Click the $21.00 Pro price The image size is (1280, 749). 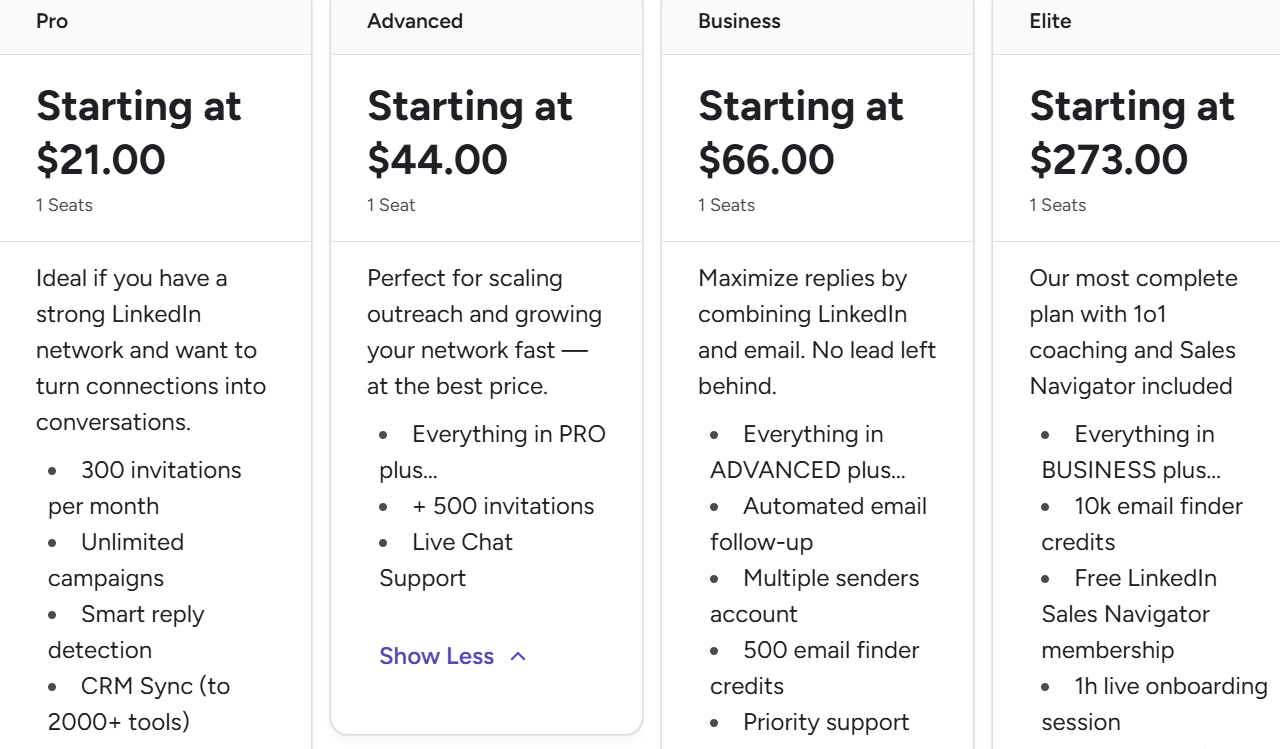coord(101,160)
